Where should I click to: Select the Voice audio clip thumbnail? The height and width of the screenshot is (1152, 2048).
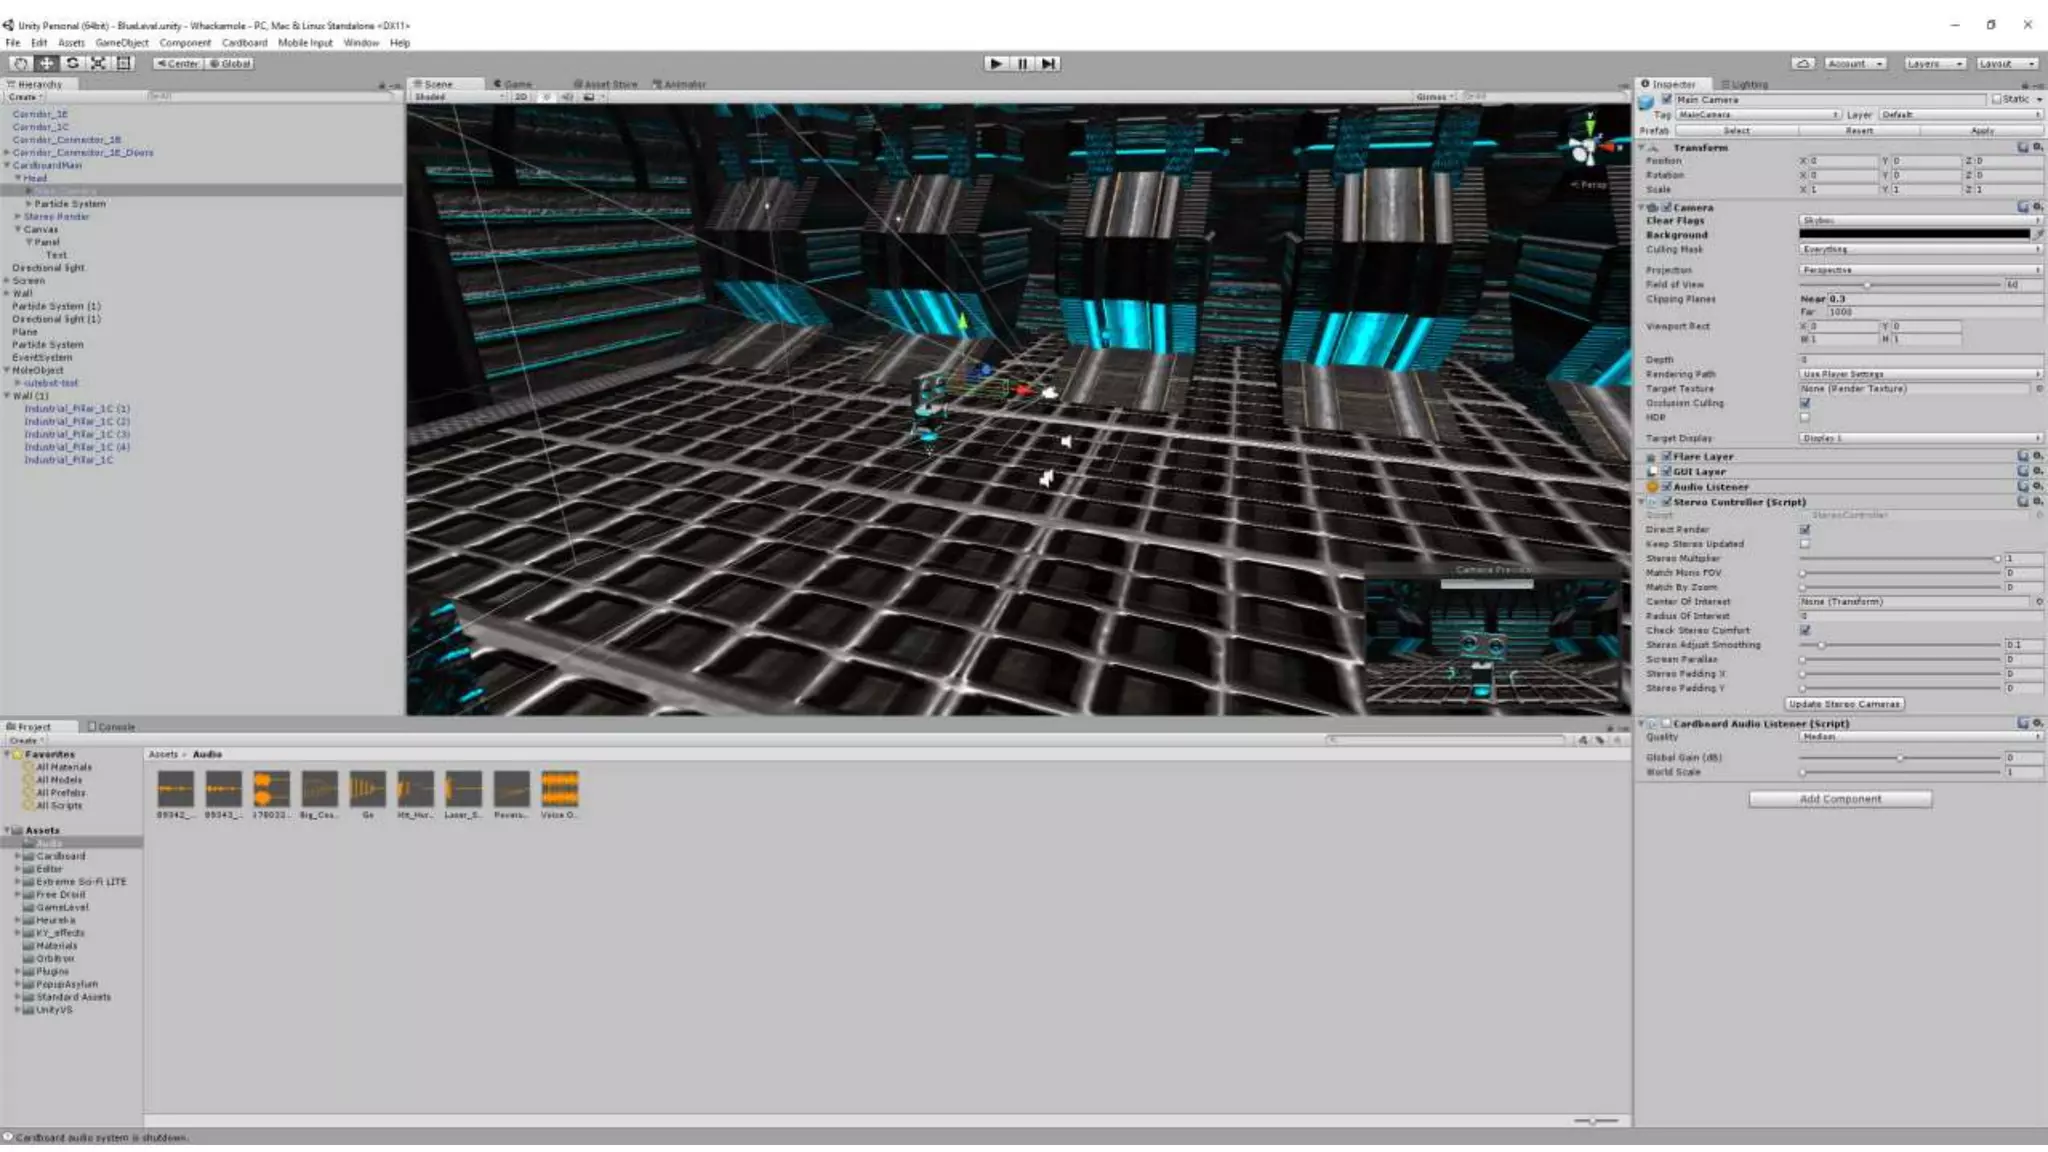pos(559,789)
